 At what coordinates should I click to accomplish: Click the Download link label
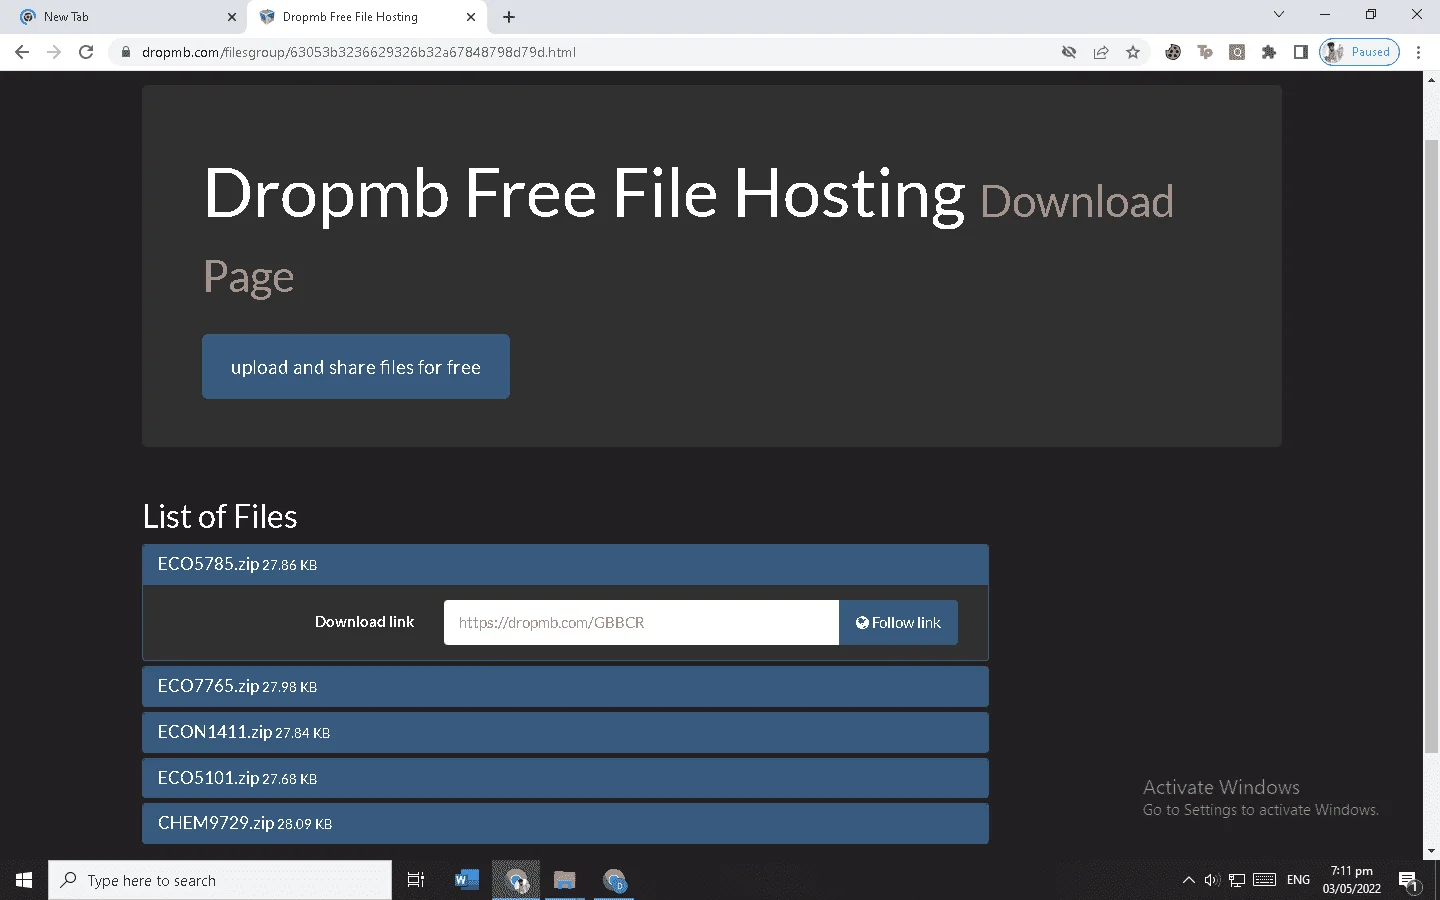point(364,622)
